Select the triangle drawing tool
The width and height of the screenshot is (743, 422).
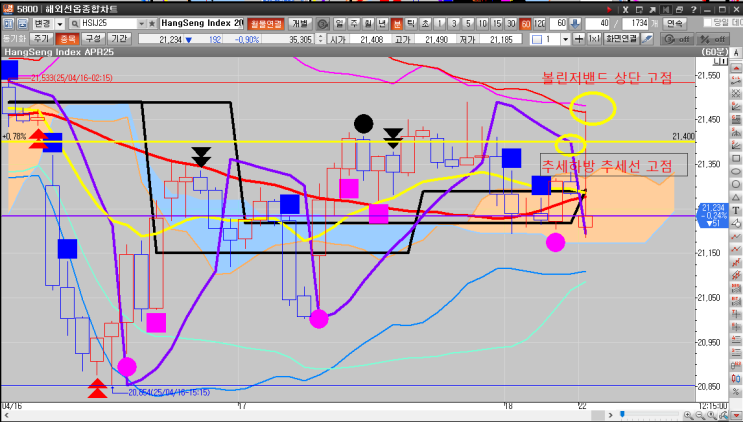[736, 197]
